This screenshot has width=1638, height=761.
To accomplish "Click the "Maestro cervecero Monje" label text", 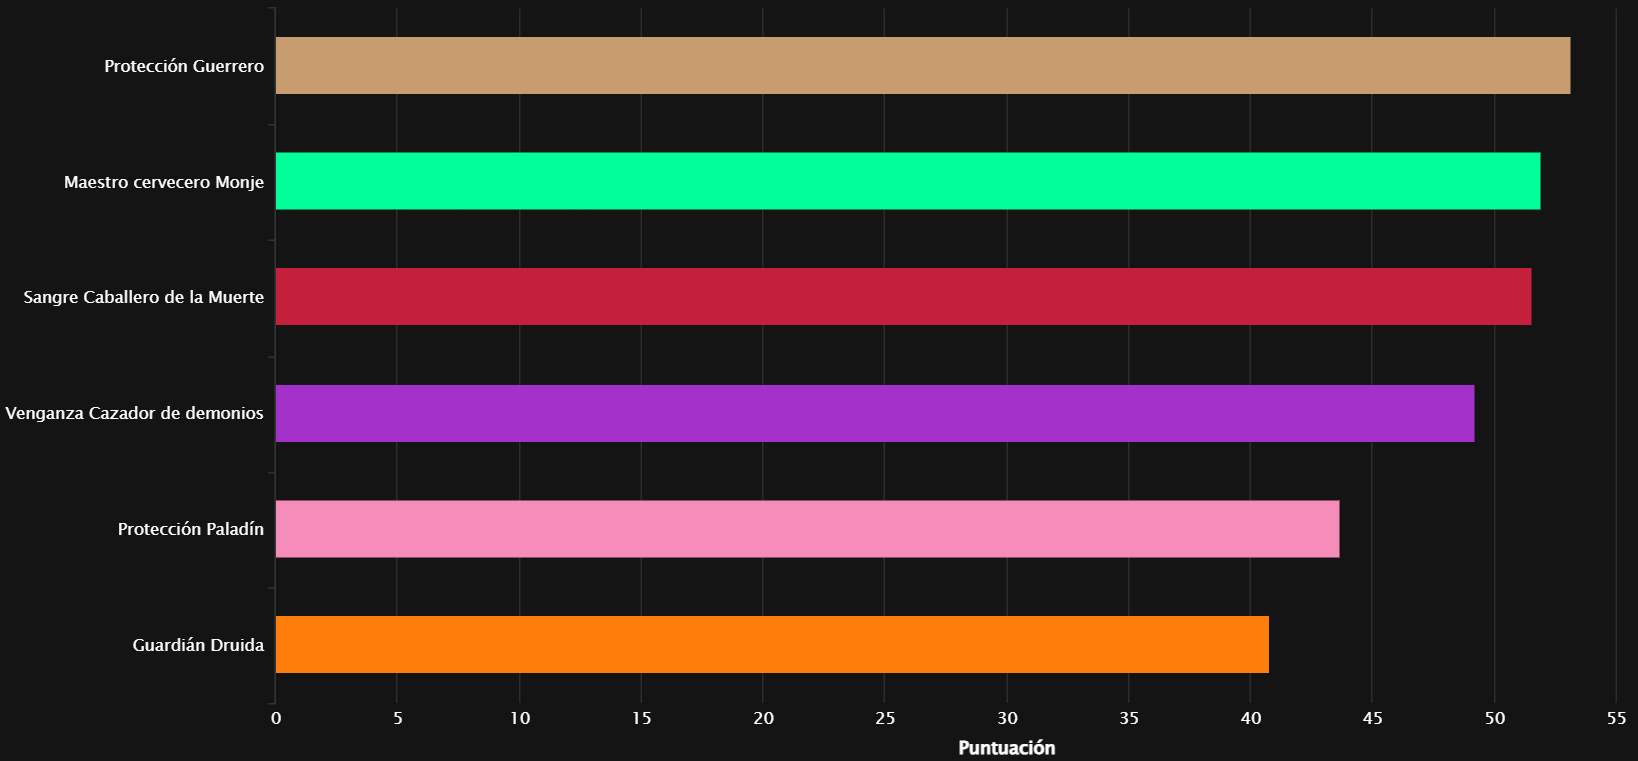I will point(164,182).
